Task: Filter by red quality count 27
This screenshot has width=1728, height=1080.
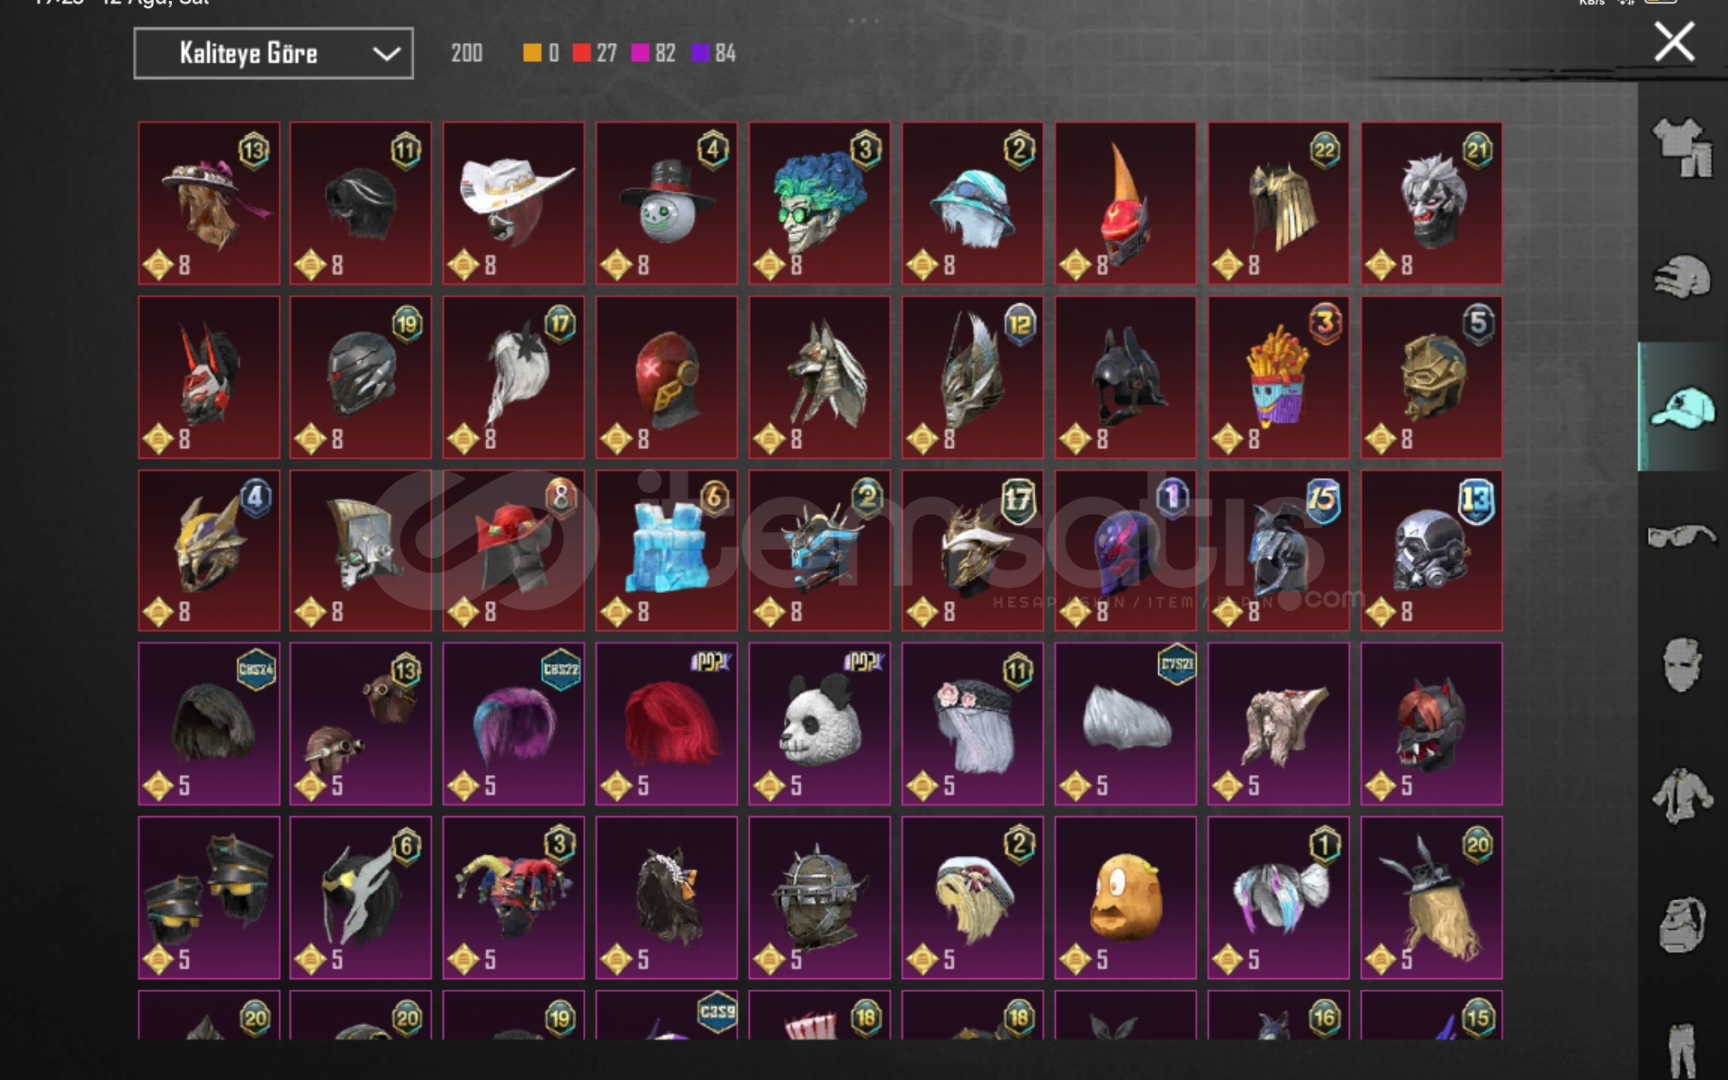Action: tap(595, 53)
